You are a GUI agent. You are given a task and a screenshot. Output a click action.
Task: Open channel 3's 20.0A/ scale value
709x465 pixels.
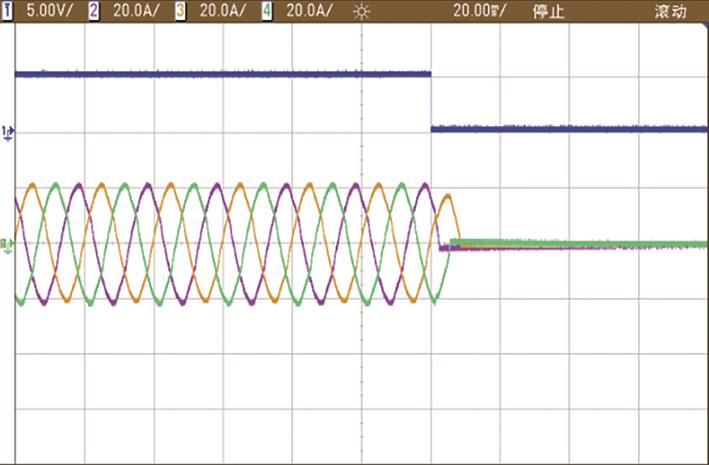tap(217, 12)
